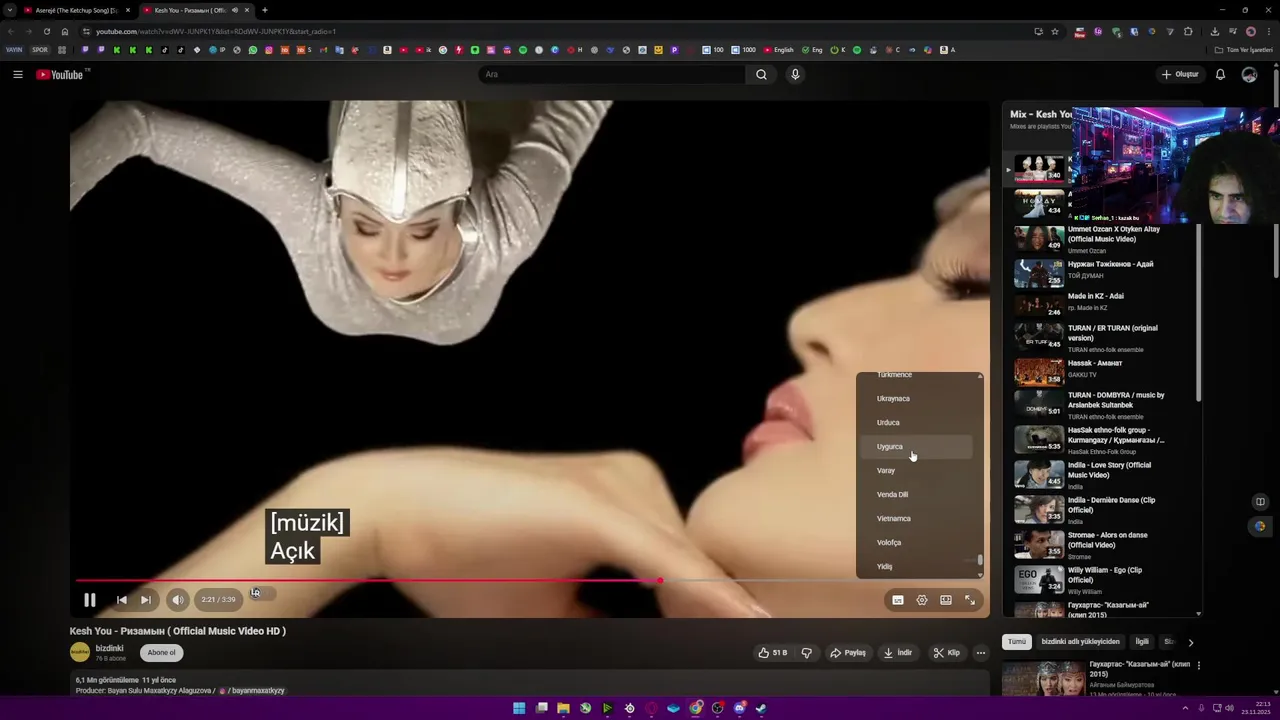The image size is (1280, 720).
Task: Open the Oluştur create menu
Action: coord(1180,74)
